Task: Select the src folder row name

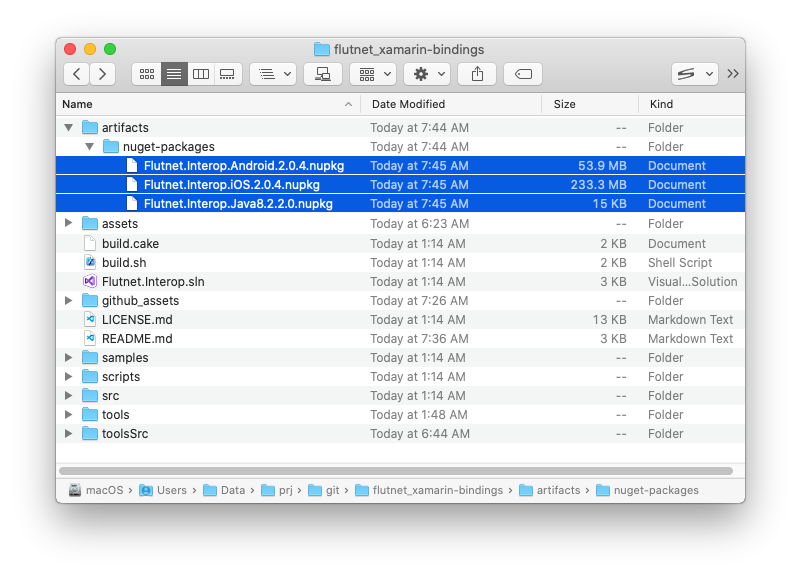Action: [x=110, y=396]
